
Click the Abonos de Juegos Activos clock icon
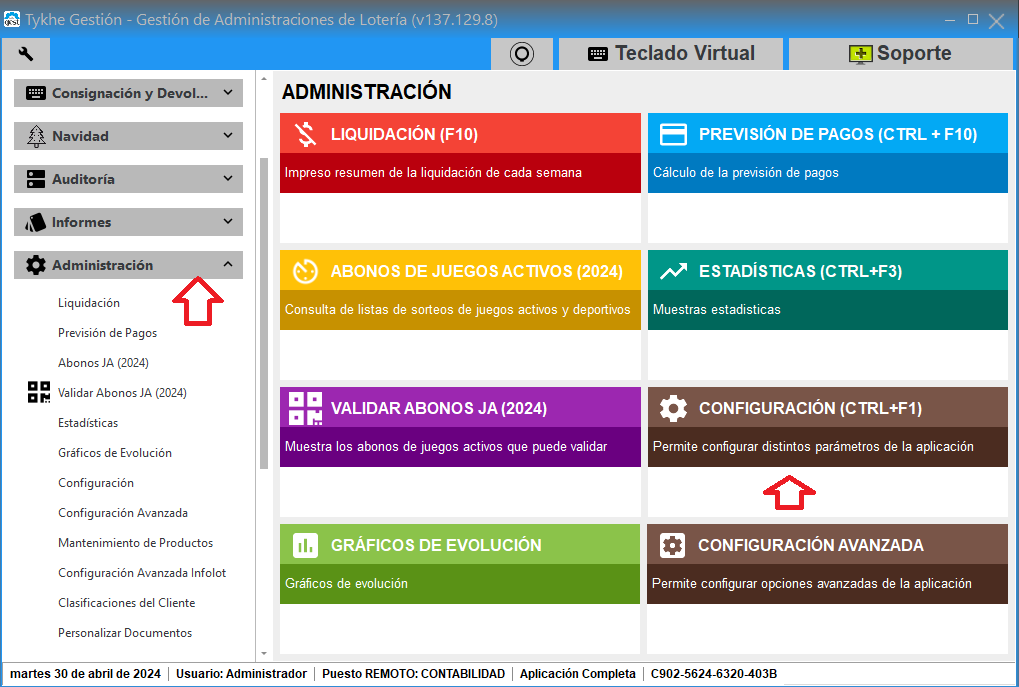(305, 271)
